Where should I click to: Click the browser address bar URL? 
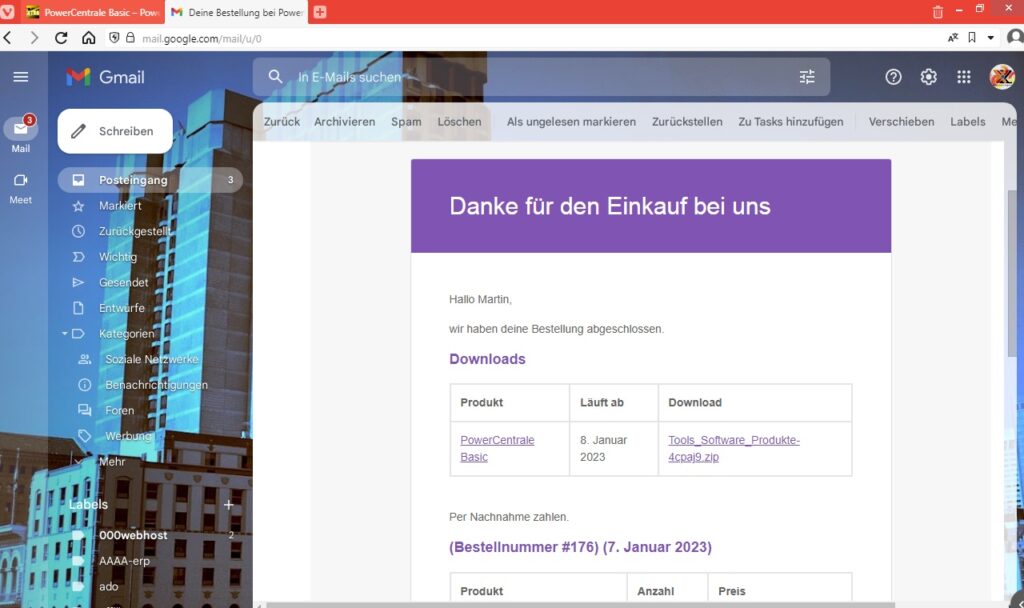pos(202,39)
